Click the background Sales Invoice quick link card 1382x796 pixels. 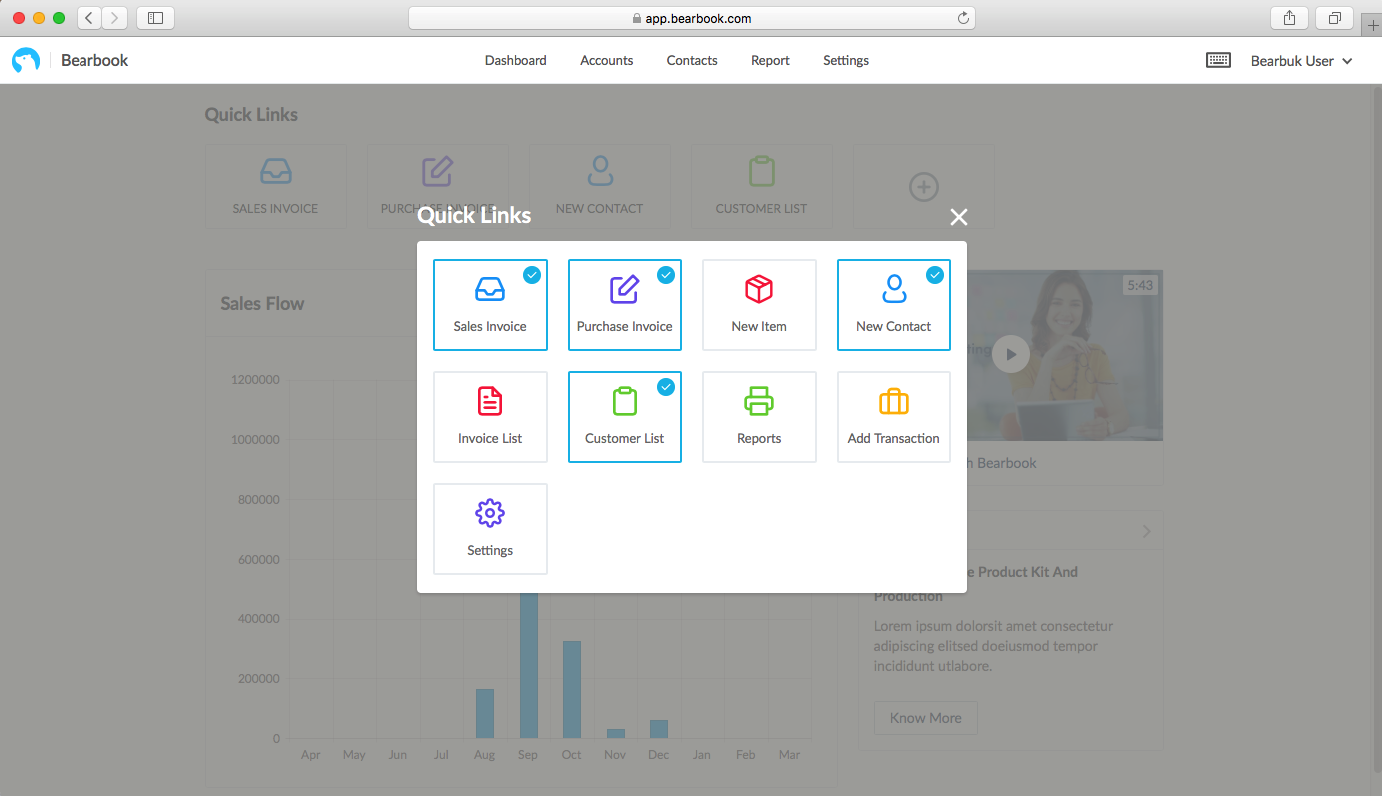[276, 185]
